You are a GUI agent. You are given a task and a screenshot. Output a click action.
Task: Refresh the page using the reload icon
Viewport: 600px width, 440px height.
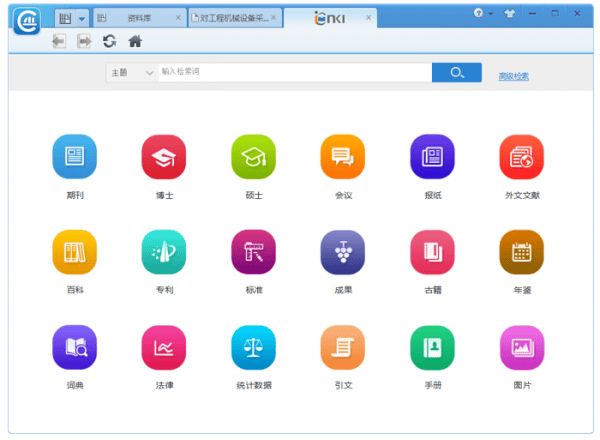109,41
